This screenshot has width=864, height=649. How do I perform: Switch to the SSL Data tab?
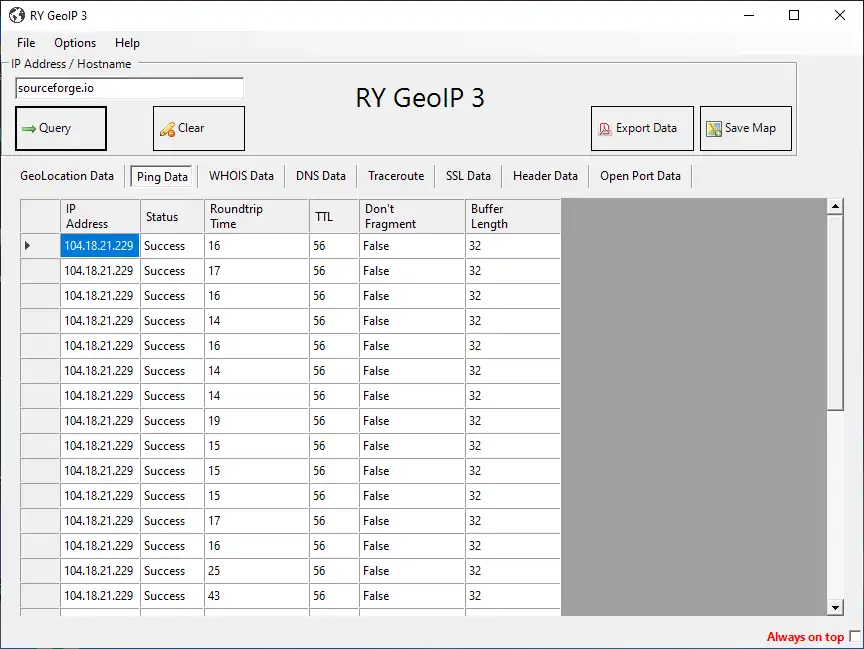click(x=468, y=176)
